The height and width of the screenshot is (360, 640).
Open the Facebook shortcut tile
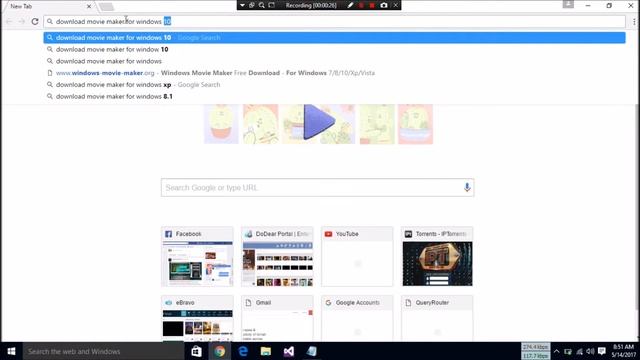(197, 256)
